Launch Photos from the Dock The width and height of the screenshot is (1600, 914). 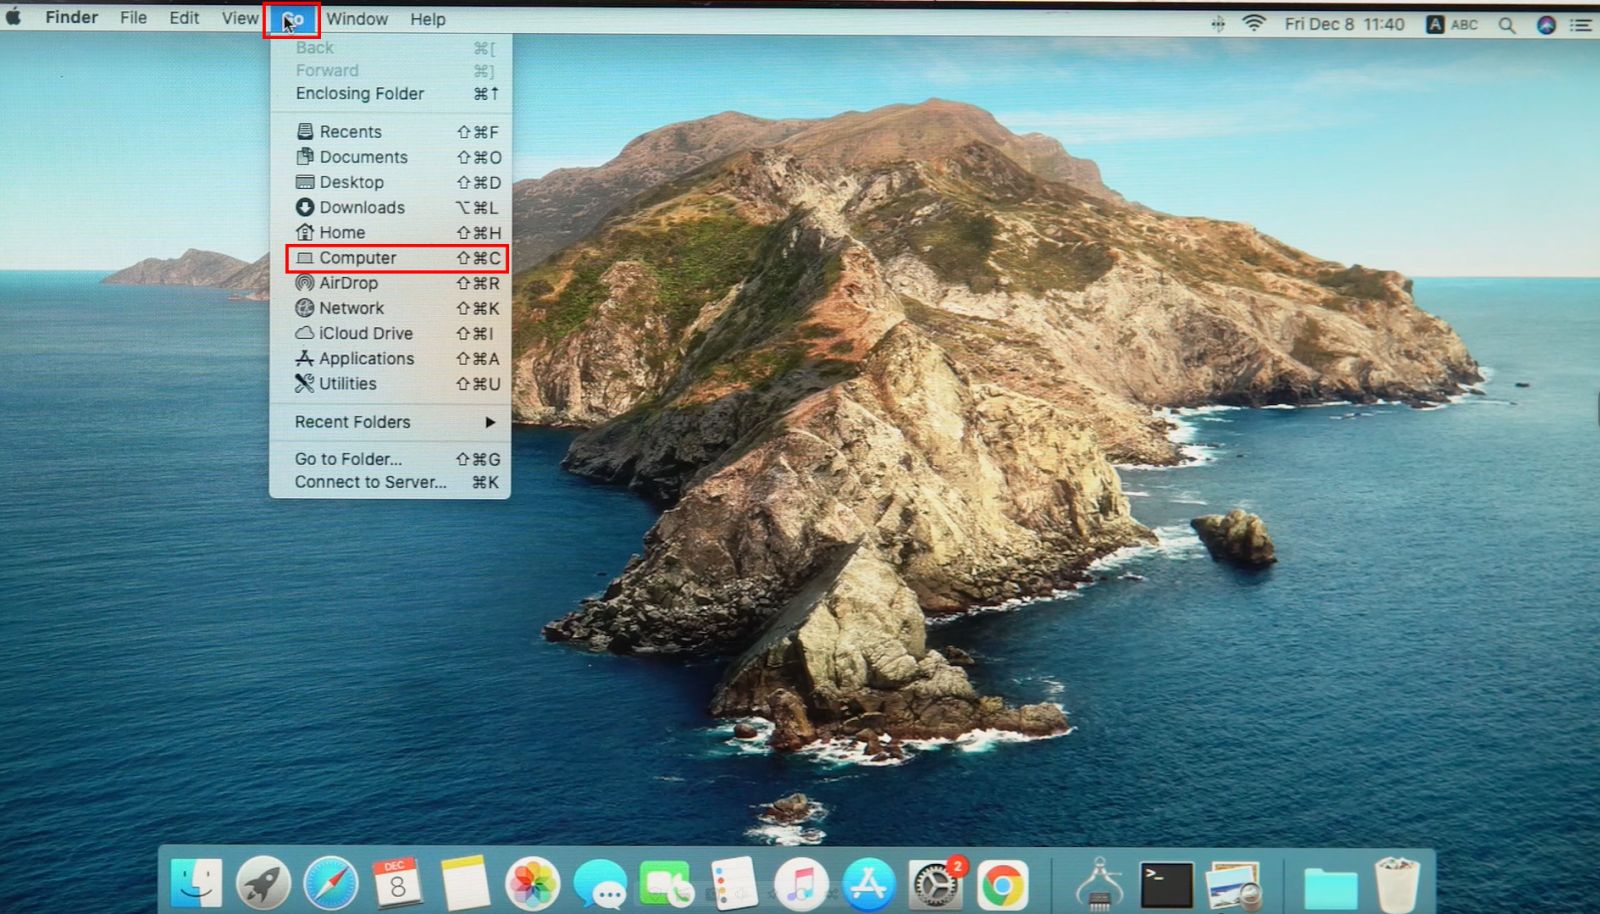pos(532,884)
